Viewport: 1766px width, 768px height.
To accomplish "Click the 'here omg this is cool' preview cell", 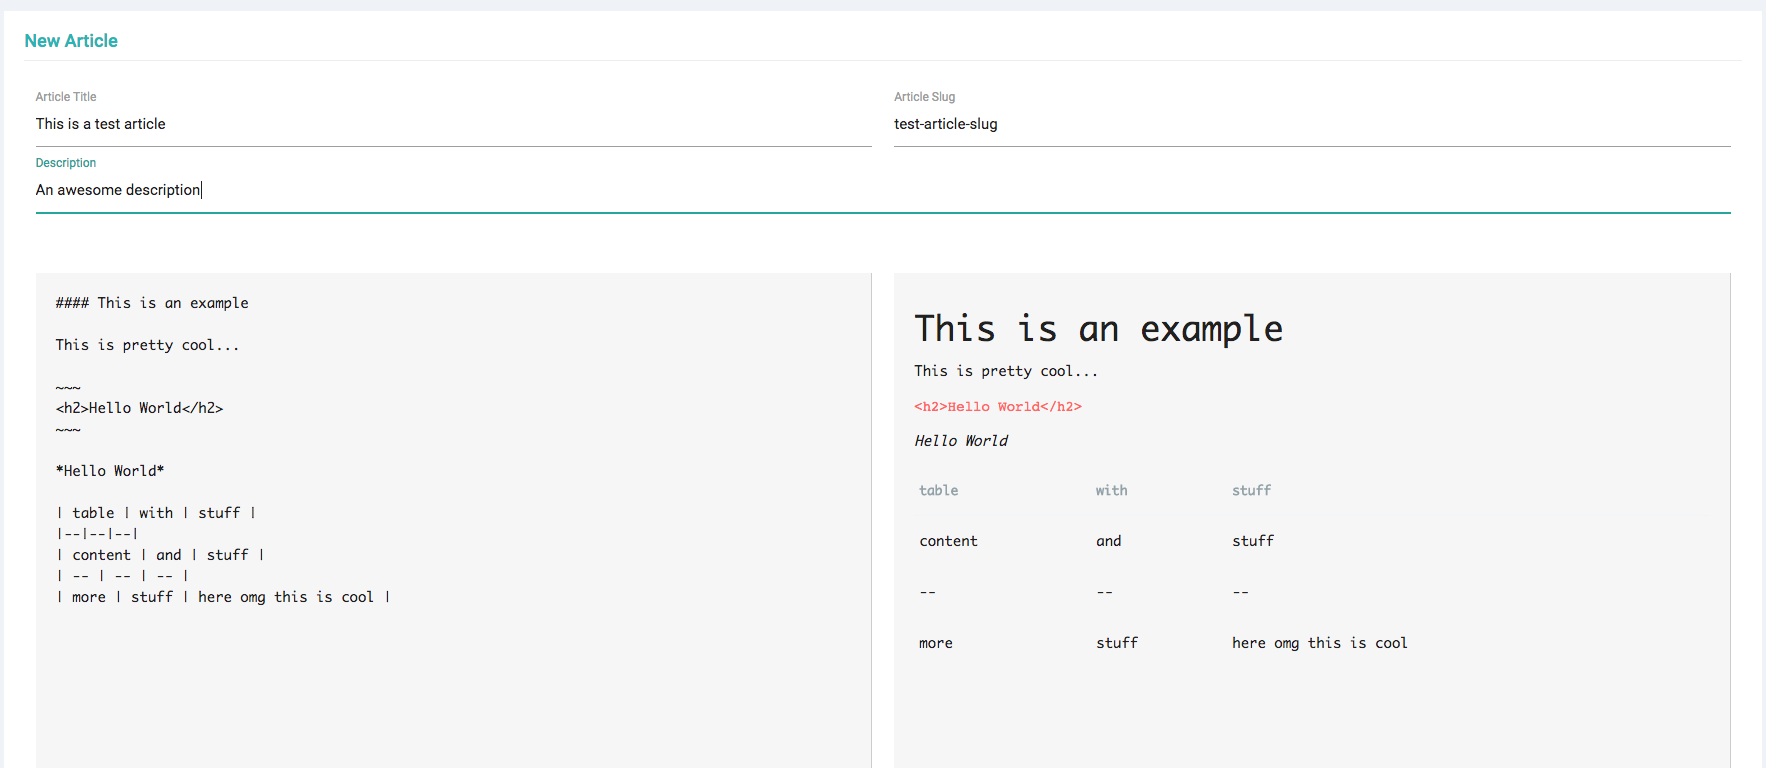I will click(1319, 643).
